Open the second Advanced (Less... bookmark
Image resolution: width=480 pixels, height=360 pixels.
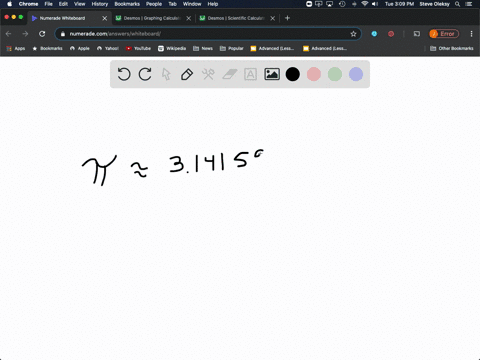(325, 48)
